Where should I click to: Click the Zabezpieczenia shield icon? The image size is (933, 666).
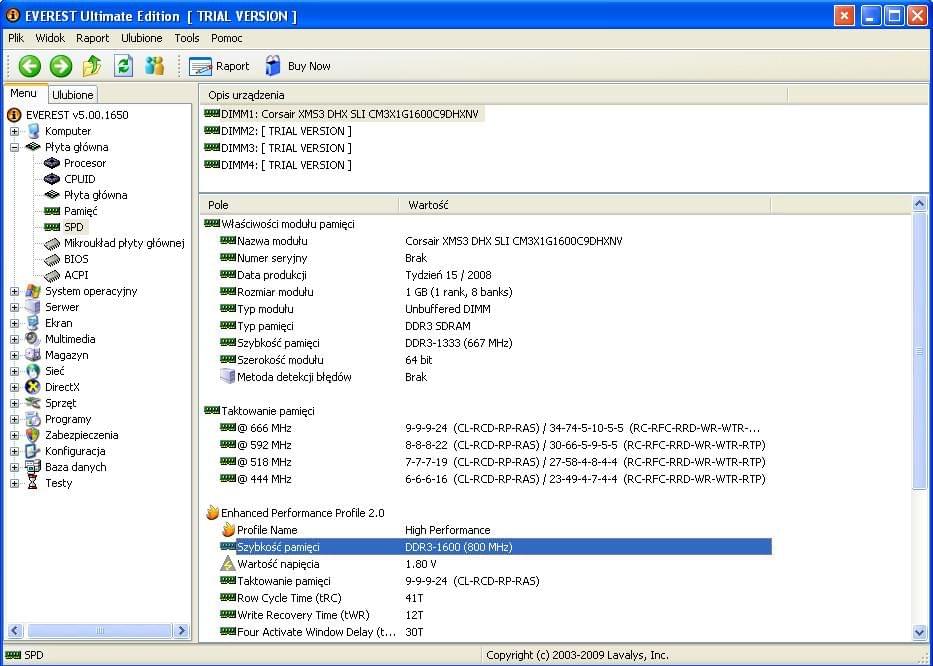(33, 435)
